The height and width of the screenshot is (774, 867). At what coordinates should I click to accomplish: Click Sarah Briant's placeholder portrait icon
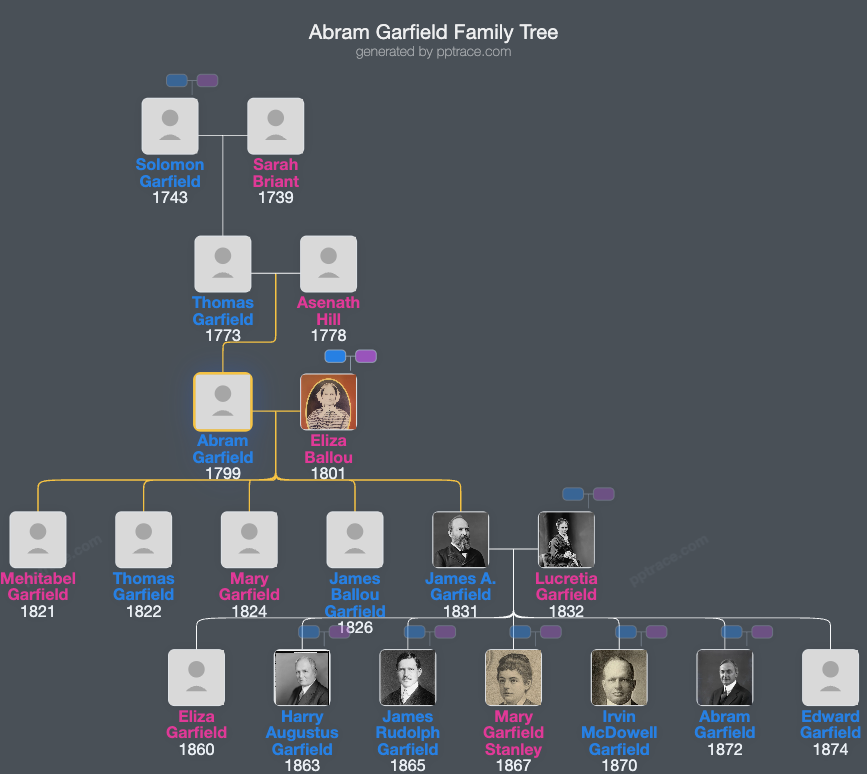click(275, 124)
